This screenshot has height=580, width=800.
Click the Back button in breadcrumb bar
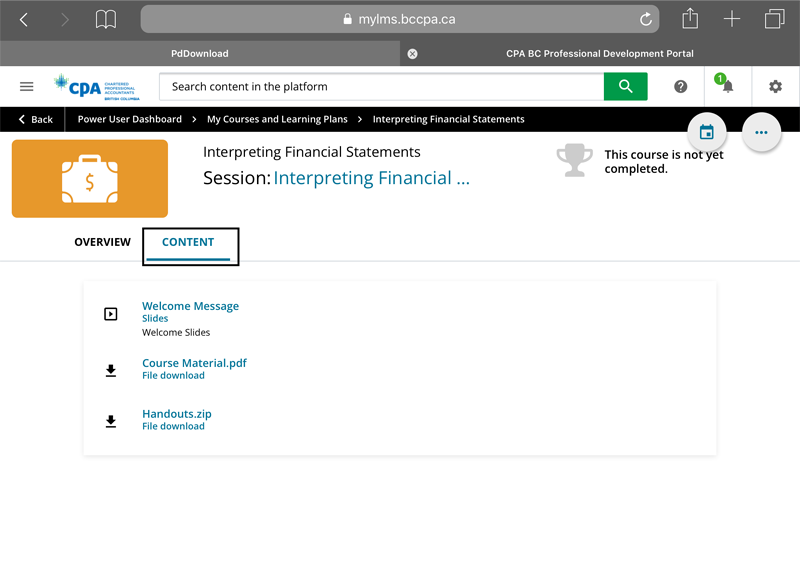pos(35,119)
